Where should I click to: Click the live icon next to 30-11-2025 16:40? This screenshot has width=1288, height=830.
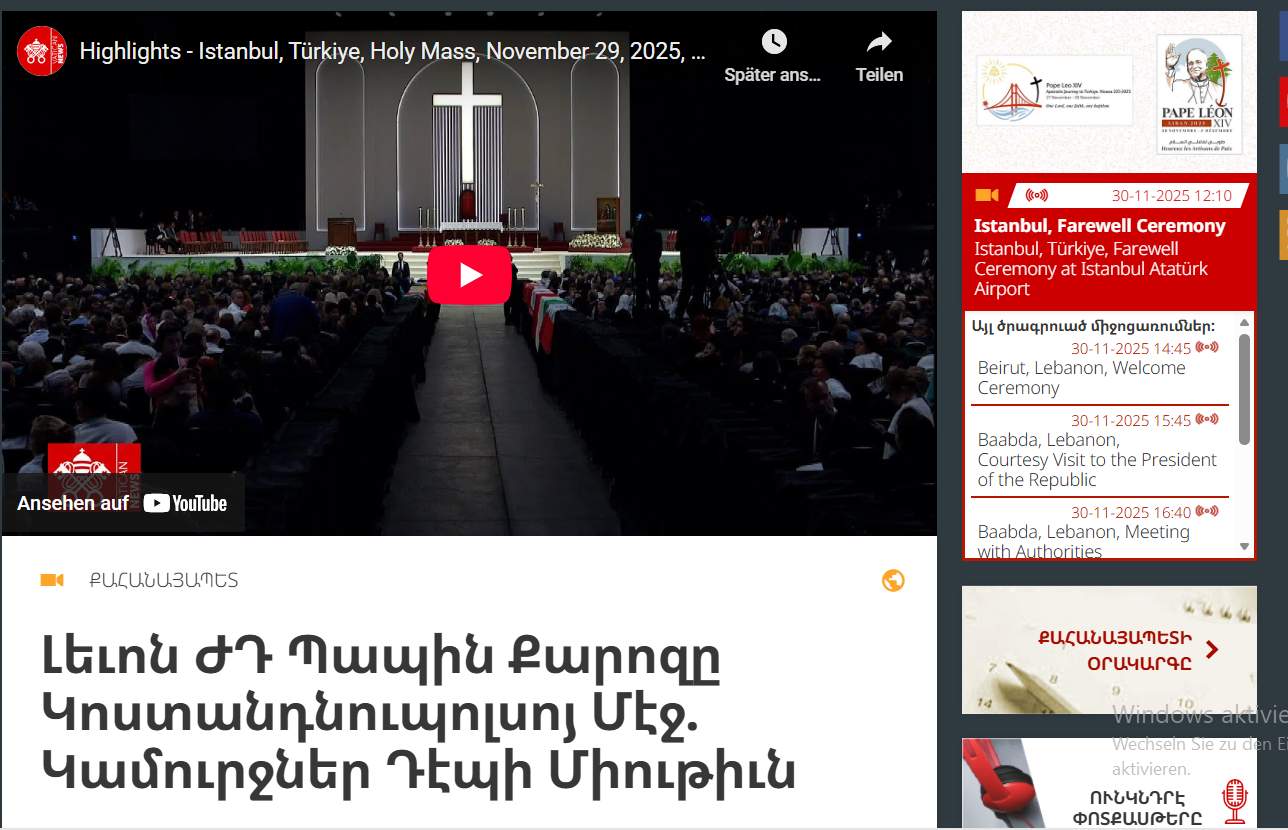point(1207,512)
